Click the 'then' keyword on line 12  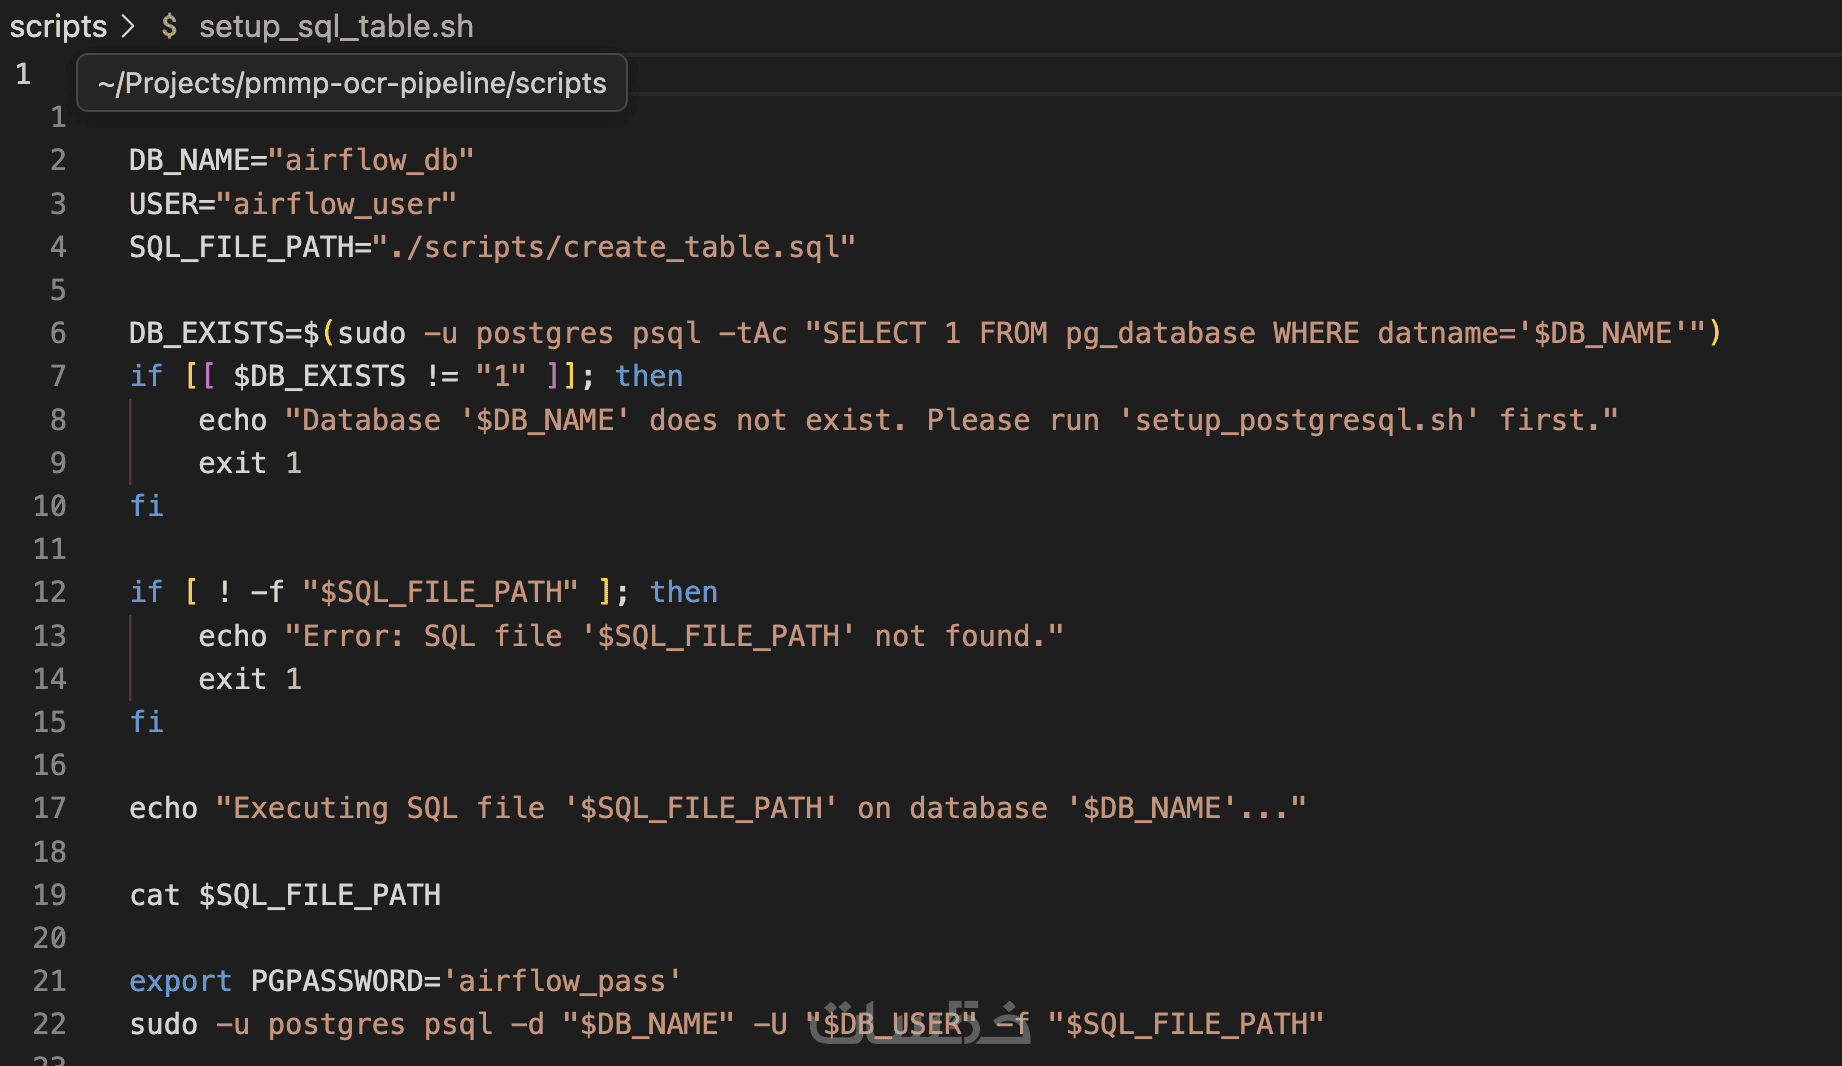pyautogui.click(x=684, y=592)
